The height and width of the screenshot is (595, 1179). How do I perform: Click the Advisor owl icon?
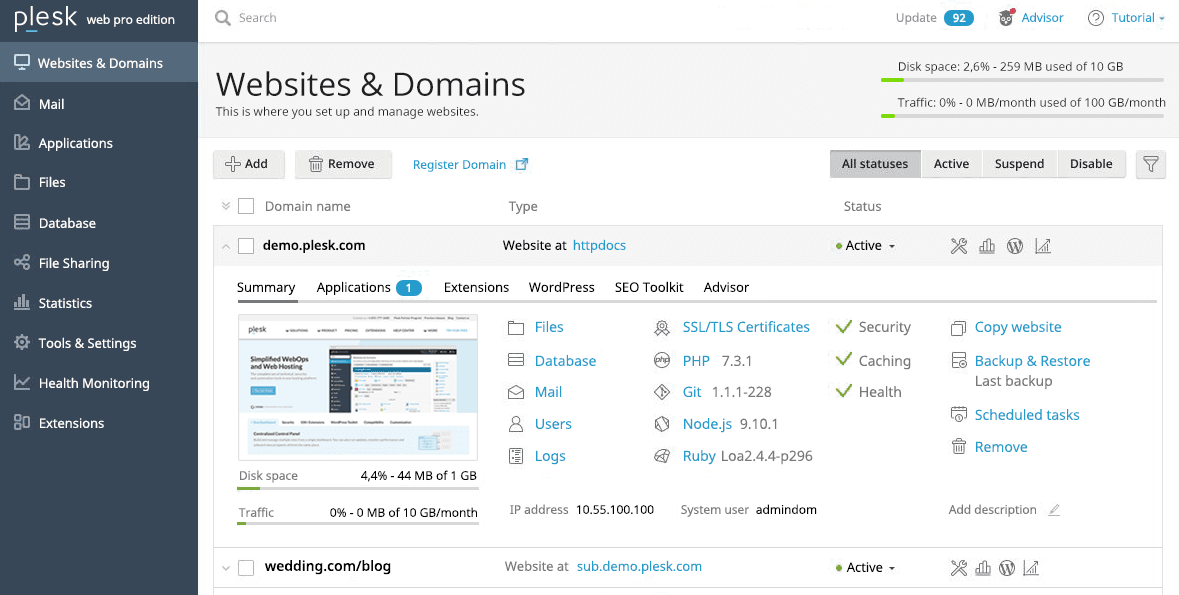coord(1006,18)
